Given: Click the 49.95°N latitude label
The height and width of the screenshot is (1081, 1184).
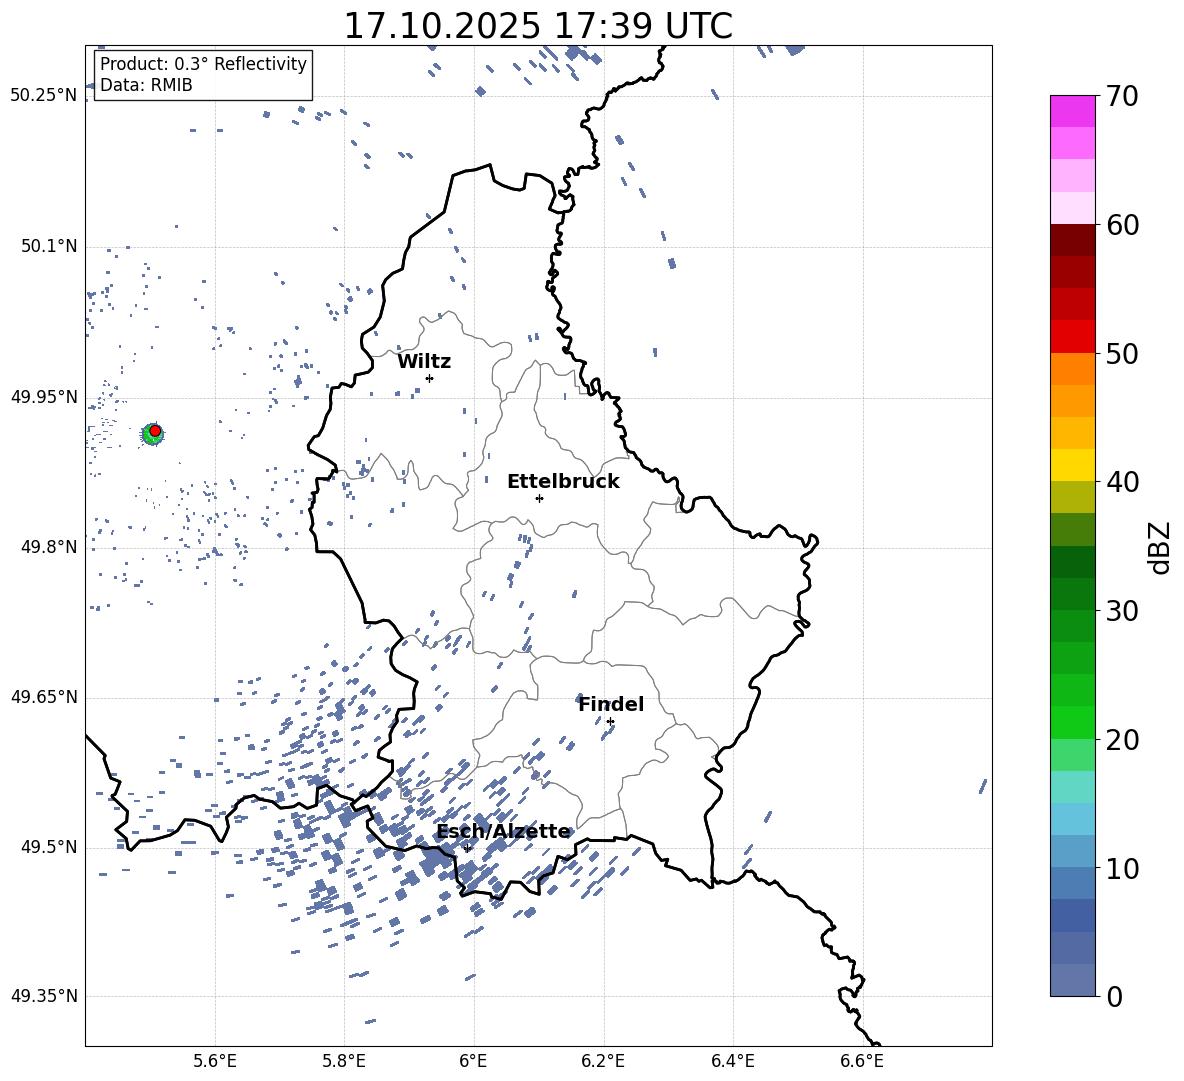Looking at the screenshot, I should (x=44, y=396).
